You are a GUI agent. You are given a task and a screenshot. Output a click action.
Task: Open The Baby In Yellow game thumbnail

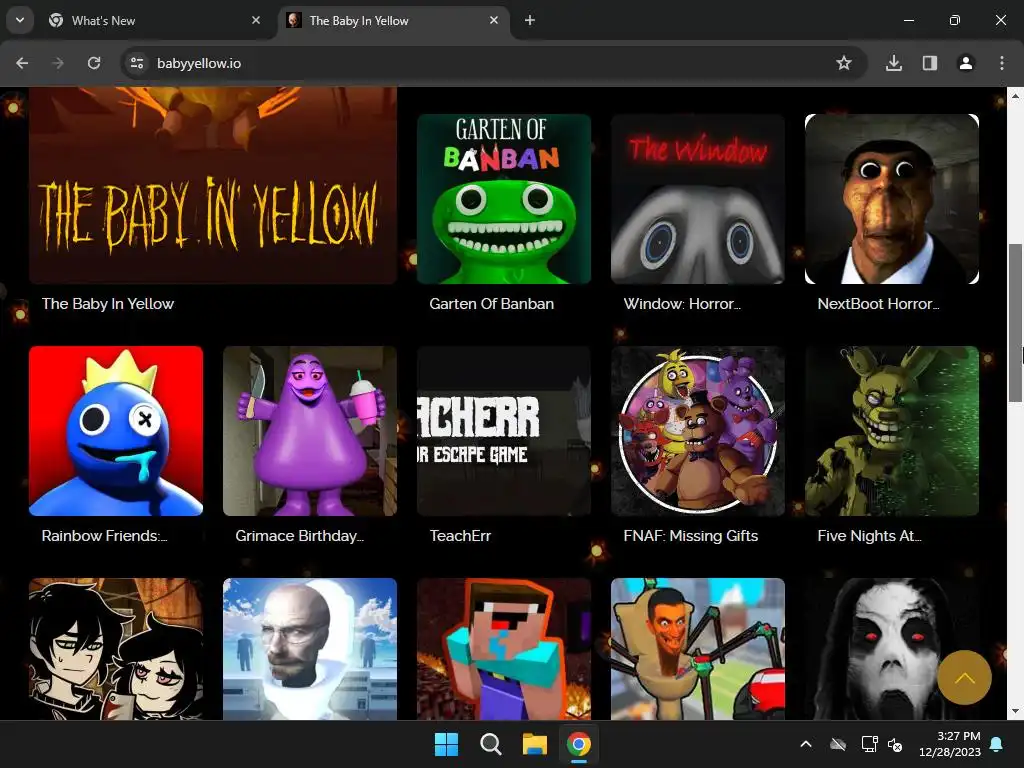tap(213, 185)
